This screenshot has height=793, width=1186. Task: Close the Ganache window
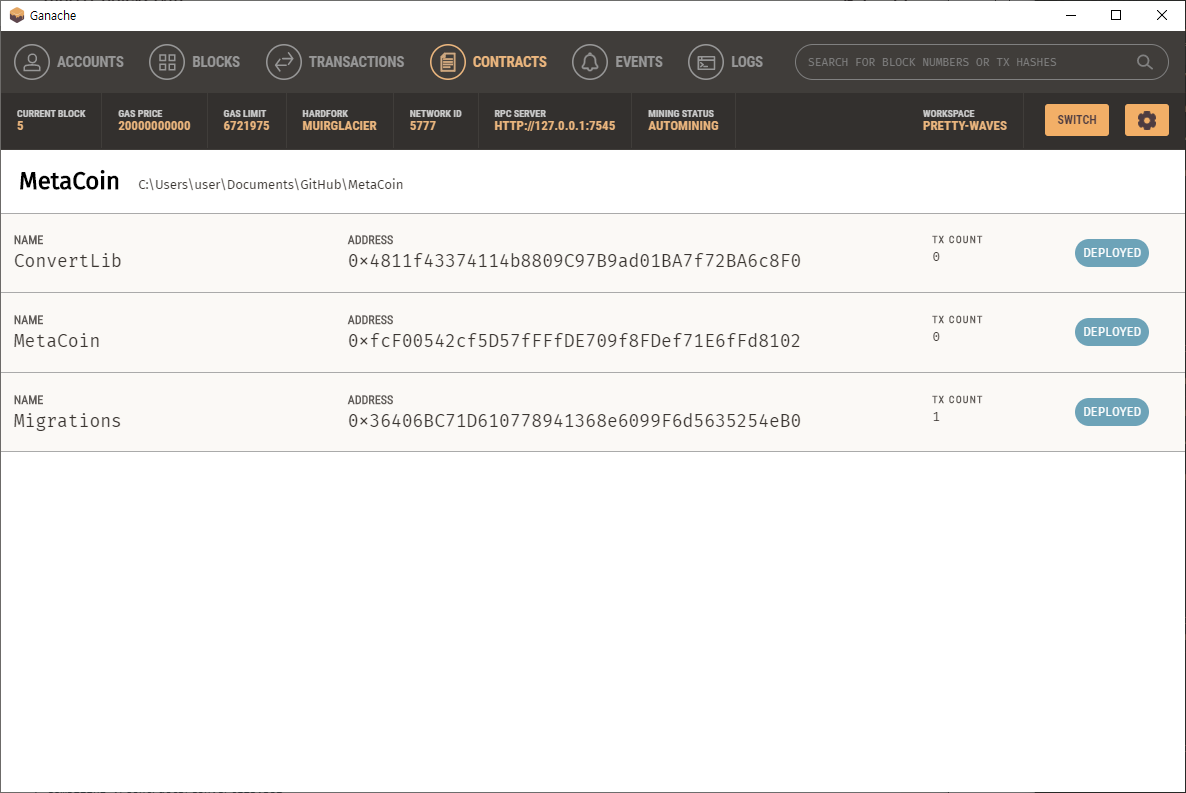1162,15
